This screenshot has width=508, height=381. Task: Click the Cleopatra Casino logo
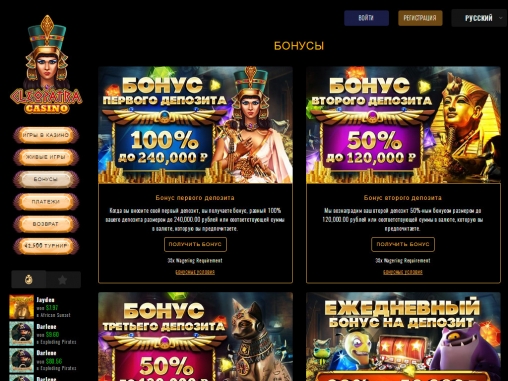[x=46, y=64]
